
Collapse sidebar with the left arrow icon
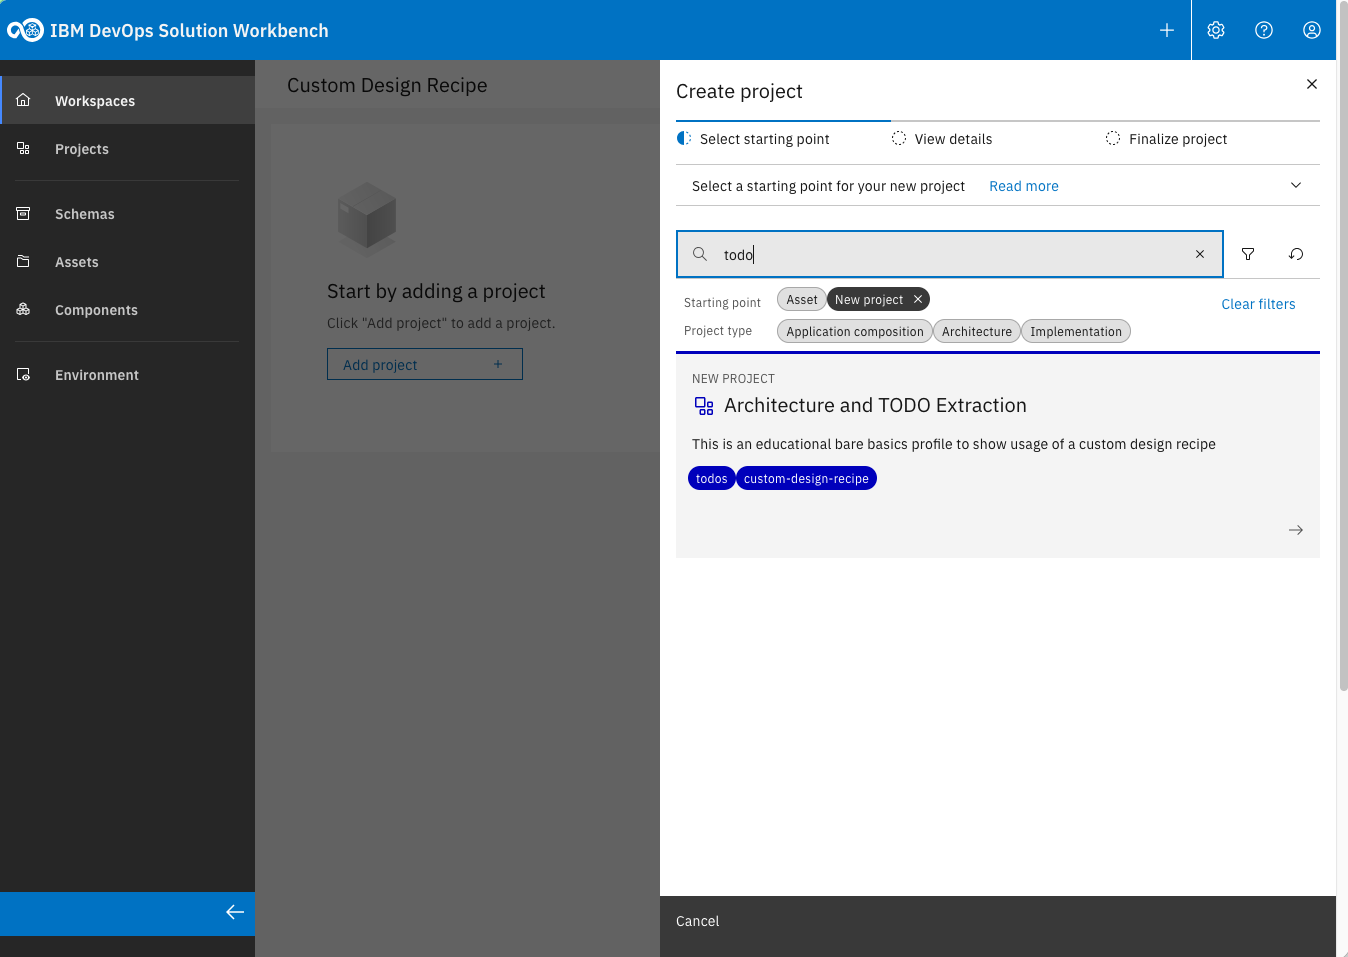click(x=235, y=912)
